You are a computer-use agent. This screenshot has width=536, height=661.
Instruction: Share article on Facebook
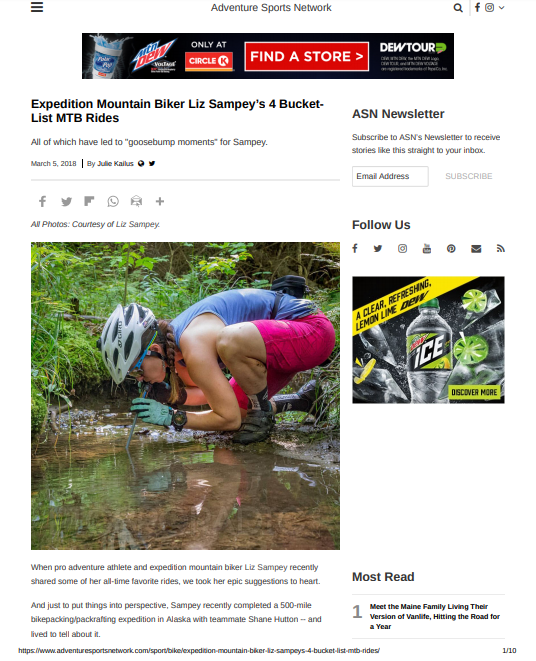(42, 201)
